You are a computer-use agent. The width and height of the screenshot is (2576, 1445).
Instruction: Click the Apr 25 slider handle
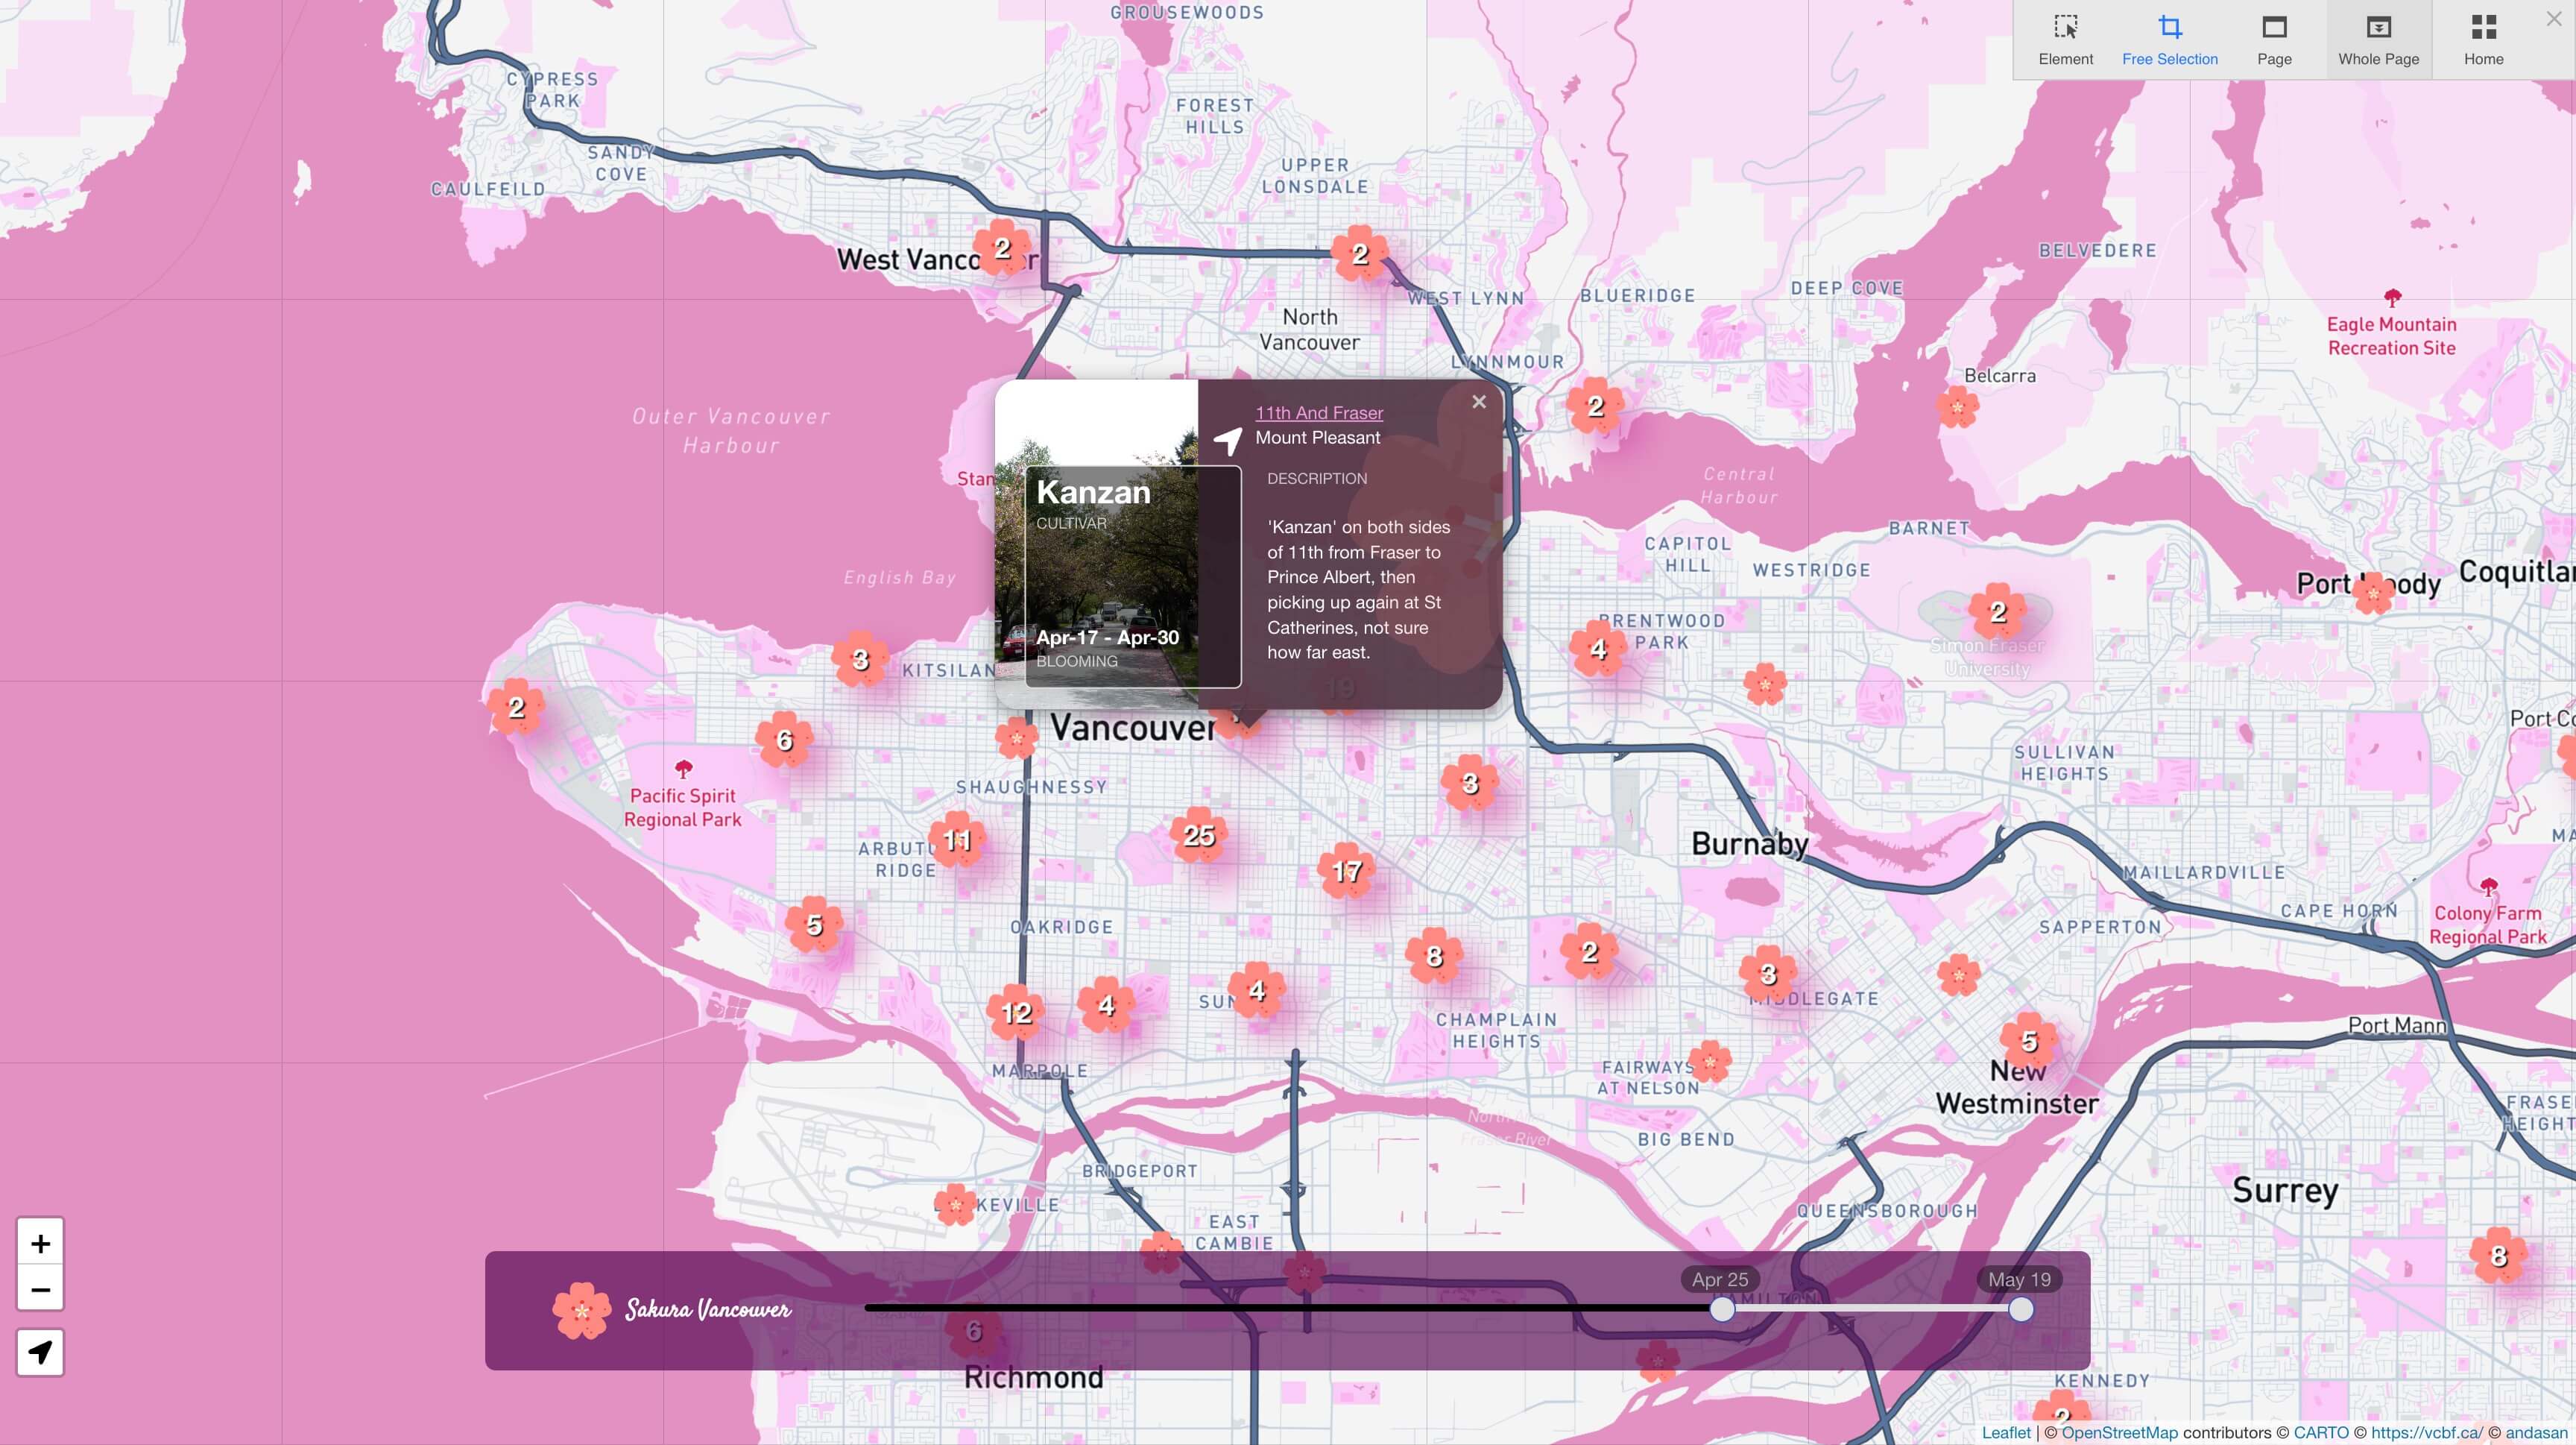1721,1309
